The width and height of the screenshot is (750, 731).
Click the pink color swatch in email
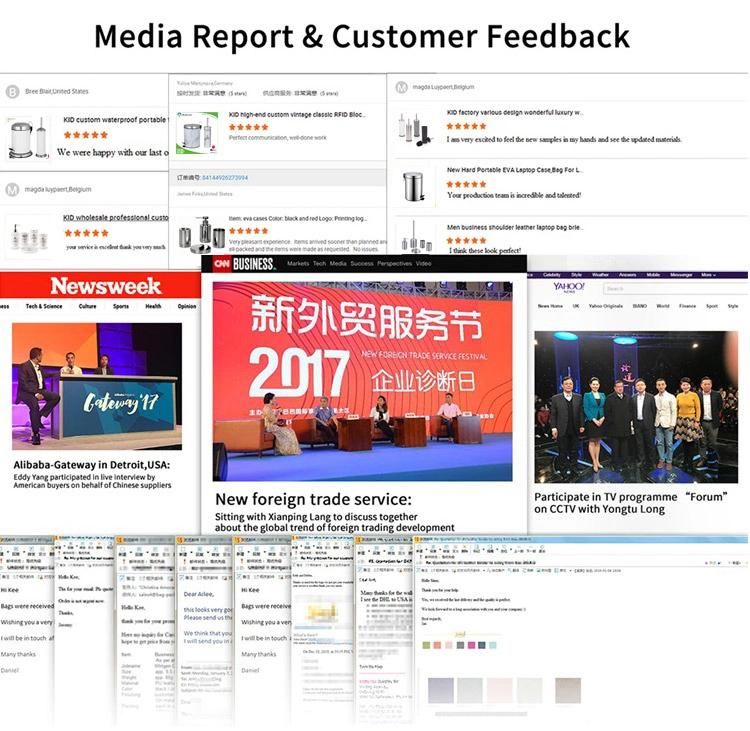click(x=471, y=645)
